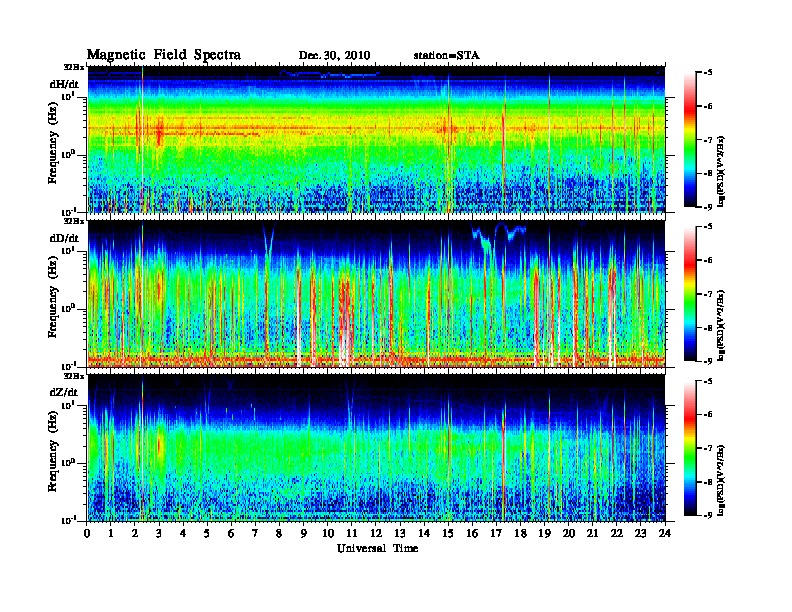Click the -8 label on dH/dt colorbar
The height and width of the screenshot is (612, 792).
tap(708, 173)
